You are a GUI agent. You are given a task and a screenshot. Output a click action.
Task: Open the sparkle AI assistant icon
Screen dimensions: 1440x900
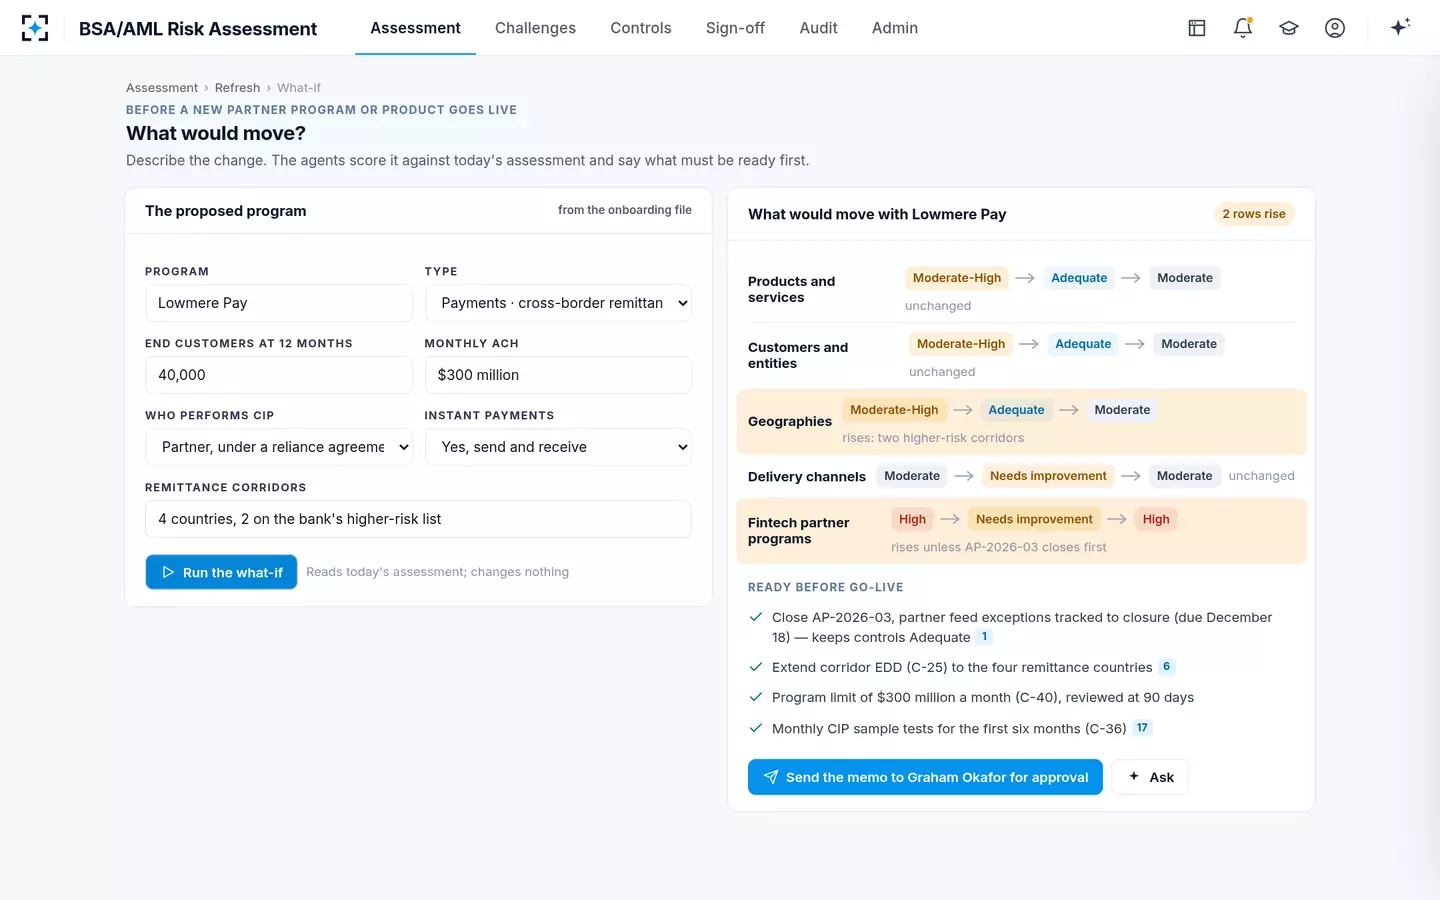[x=1400, y=27]
